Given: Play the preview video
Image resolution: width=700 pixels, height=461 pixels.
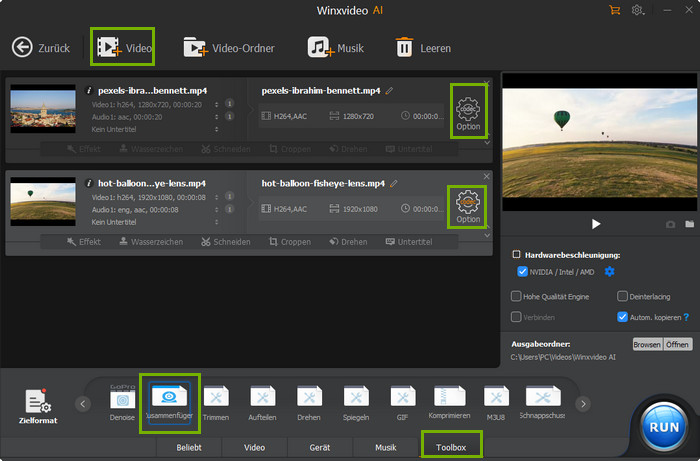Looking at the screenshot, I should point(596,225).
